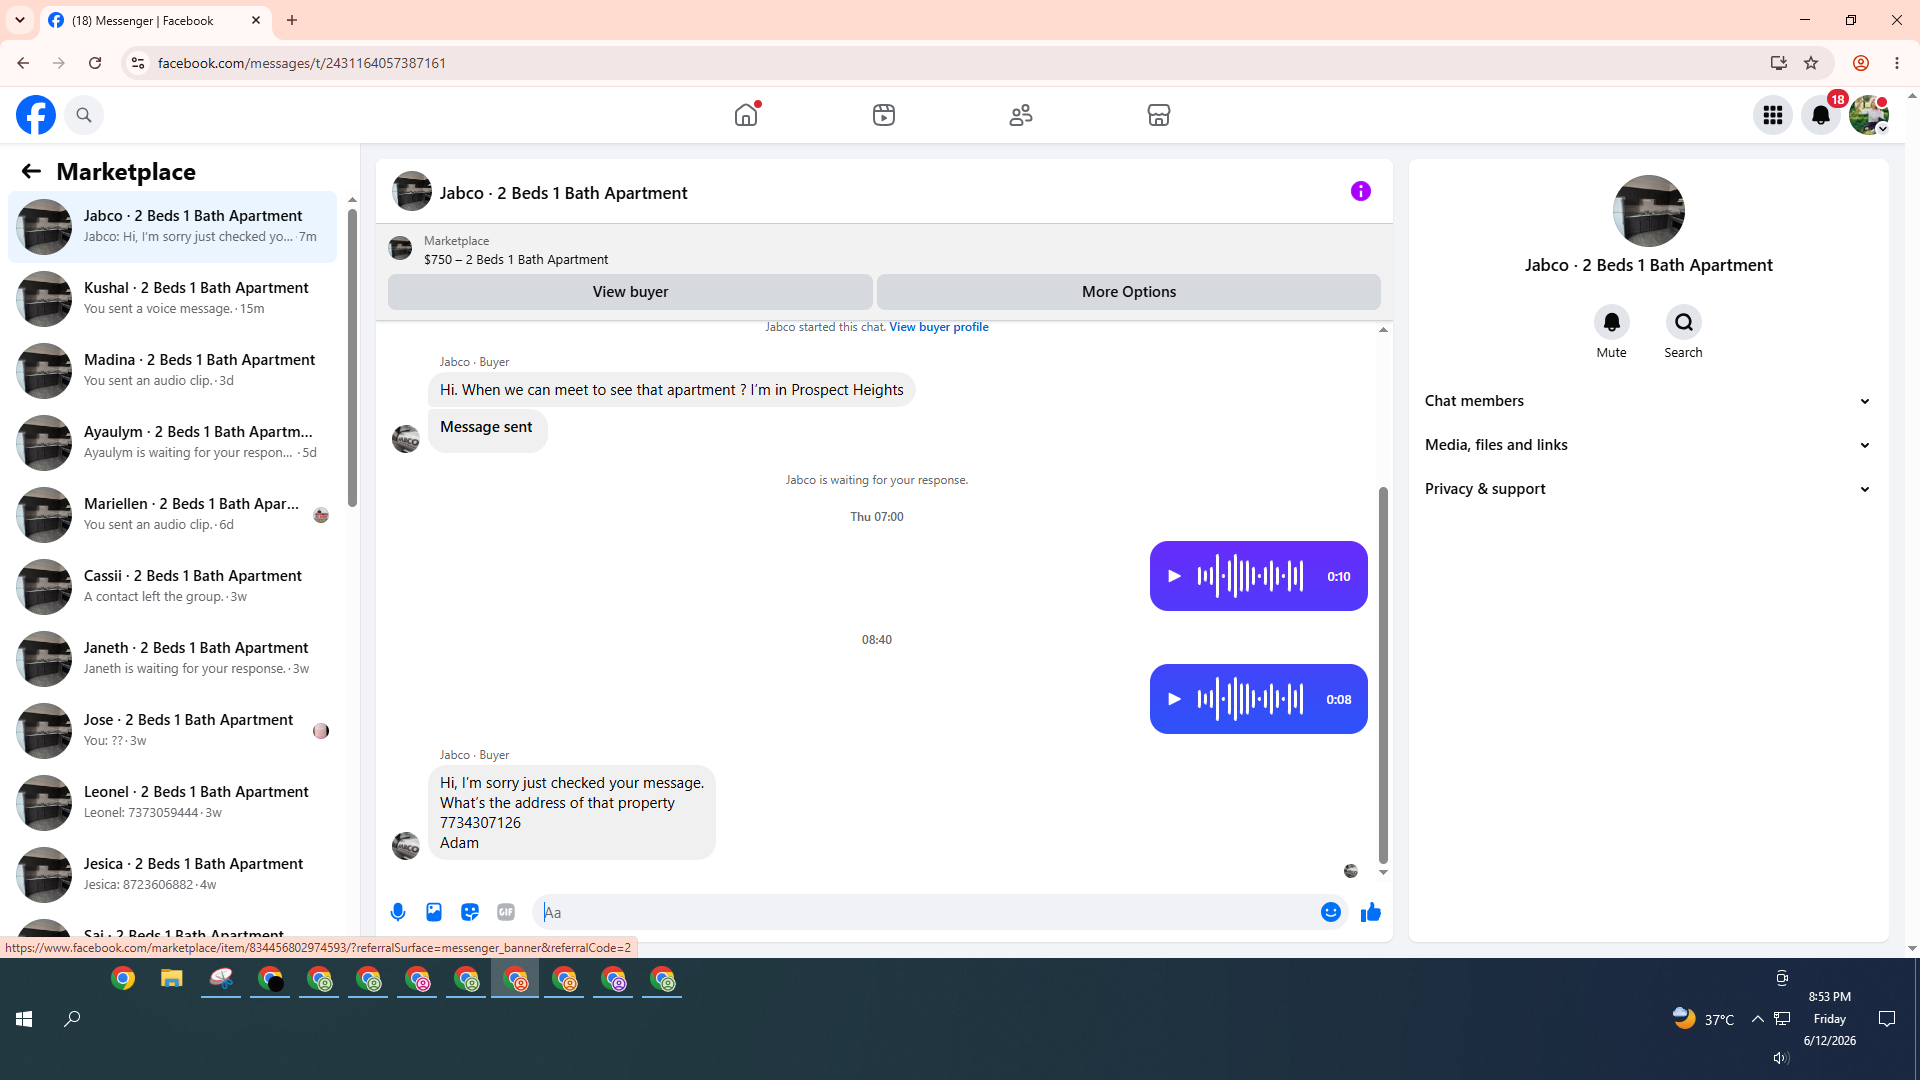The width and height of the screenshot is (1920, 1080).
Task: Focus the Aa message input field
Action: (928, 912)
